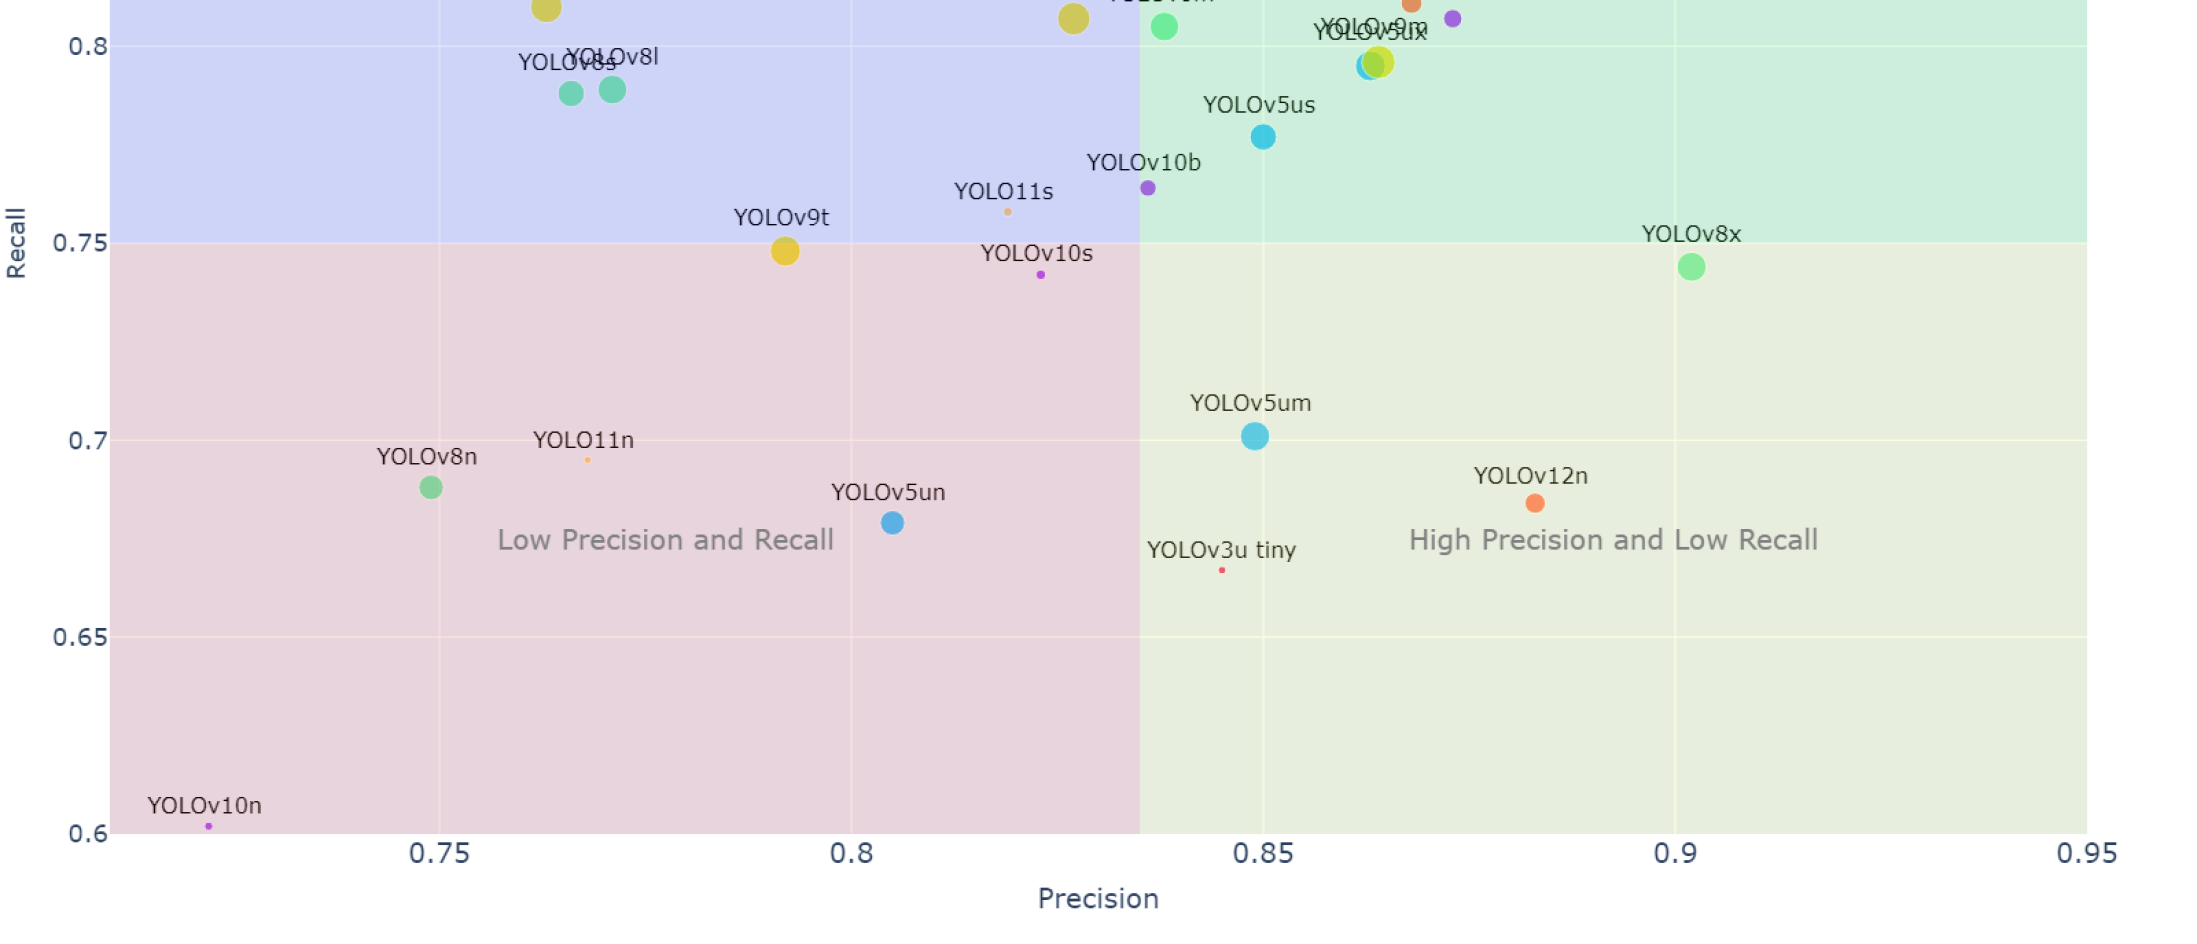The image size is (2197, 944).
Task: Click the YOLOv10s data point
Action: point(1041,275)
